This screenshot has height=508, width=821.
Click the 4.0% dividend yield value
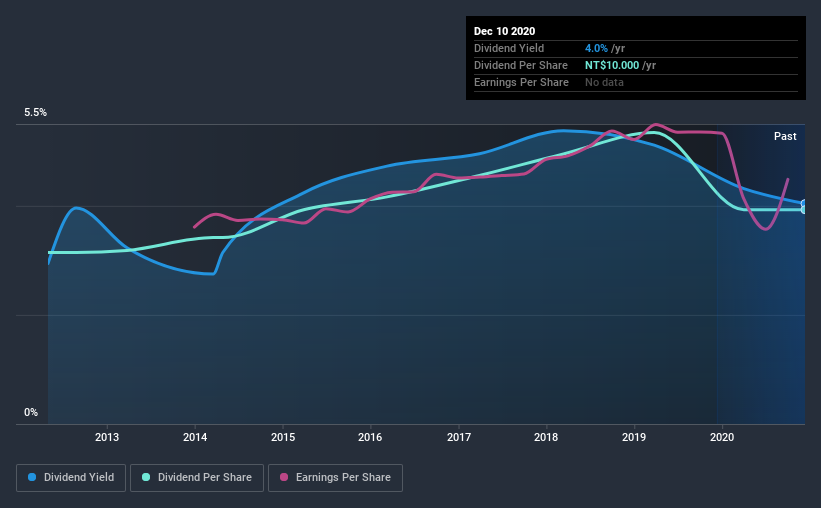pos(596,48)
